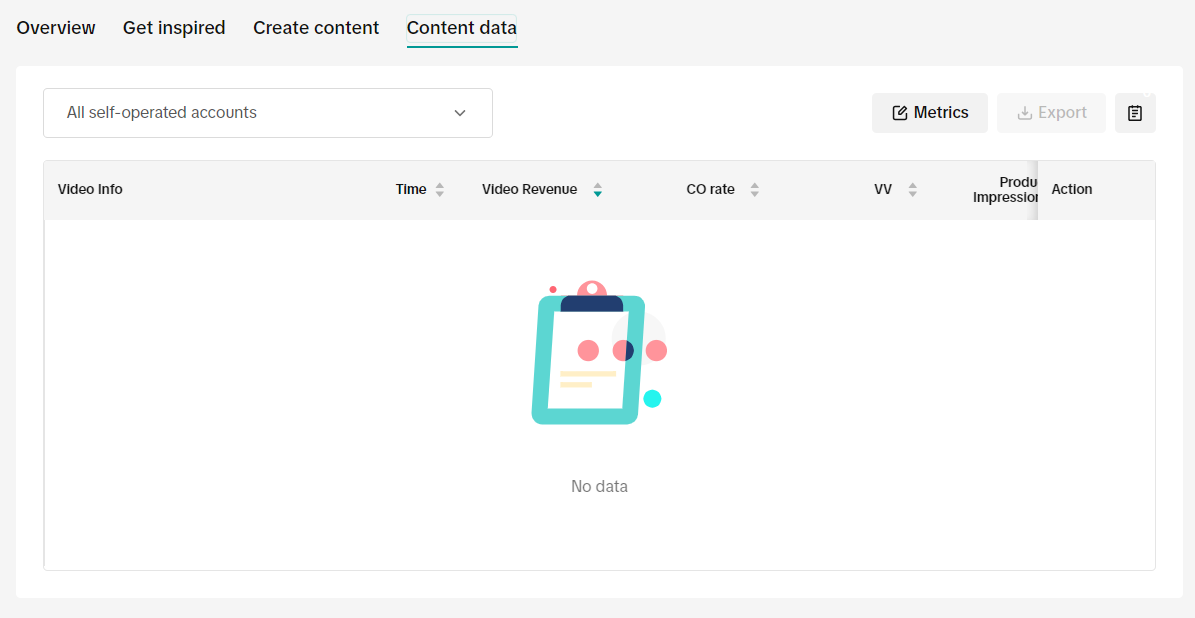Click the download icon beside Export

(1024, 113)
